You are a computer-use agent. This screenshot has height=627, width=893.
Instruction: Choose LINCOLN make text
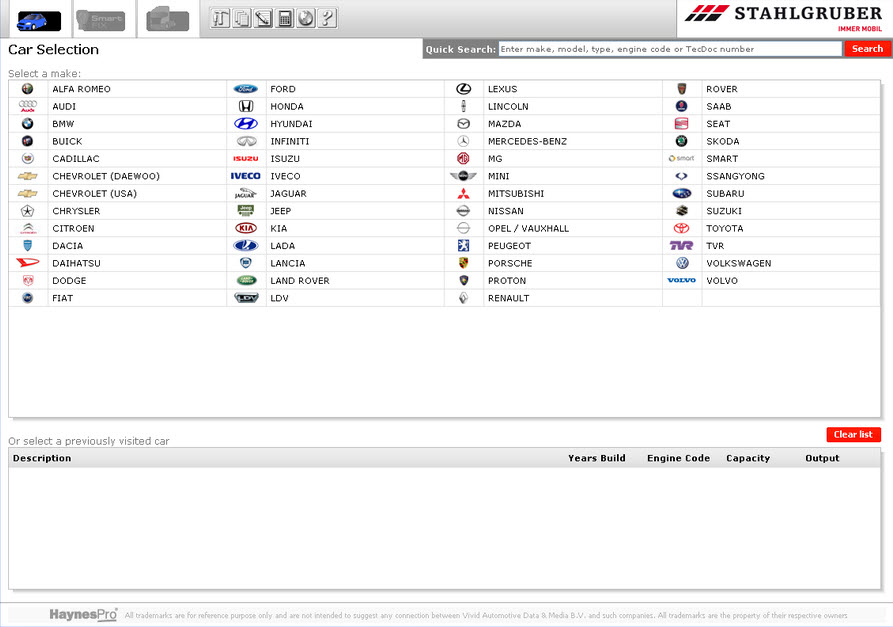(508, 106)
